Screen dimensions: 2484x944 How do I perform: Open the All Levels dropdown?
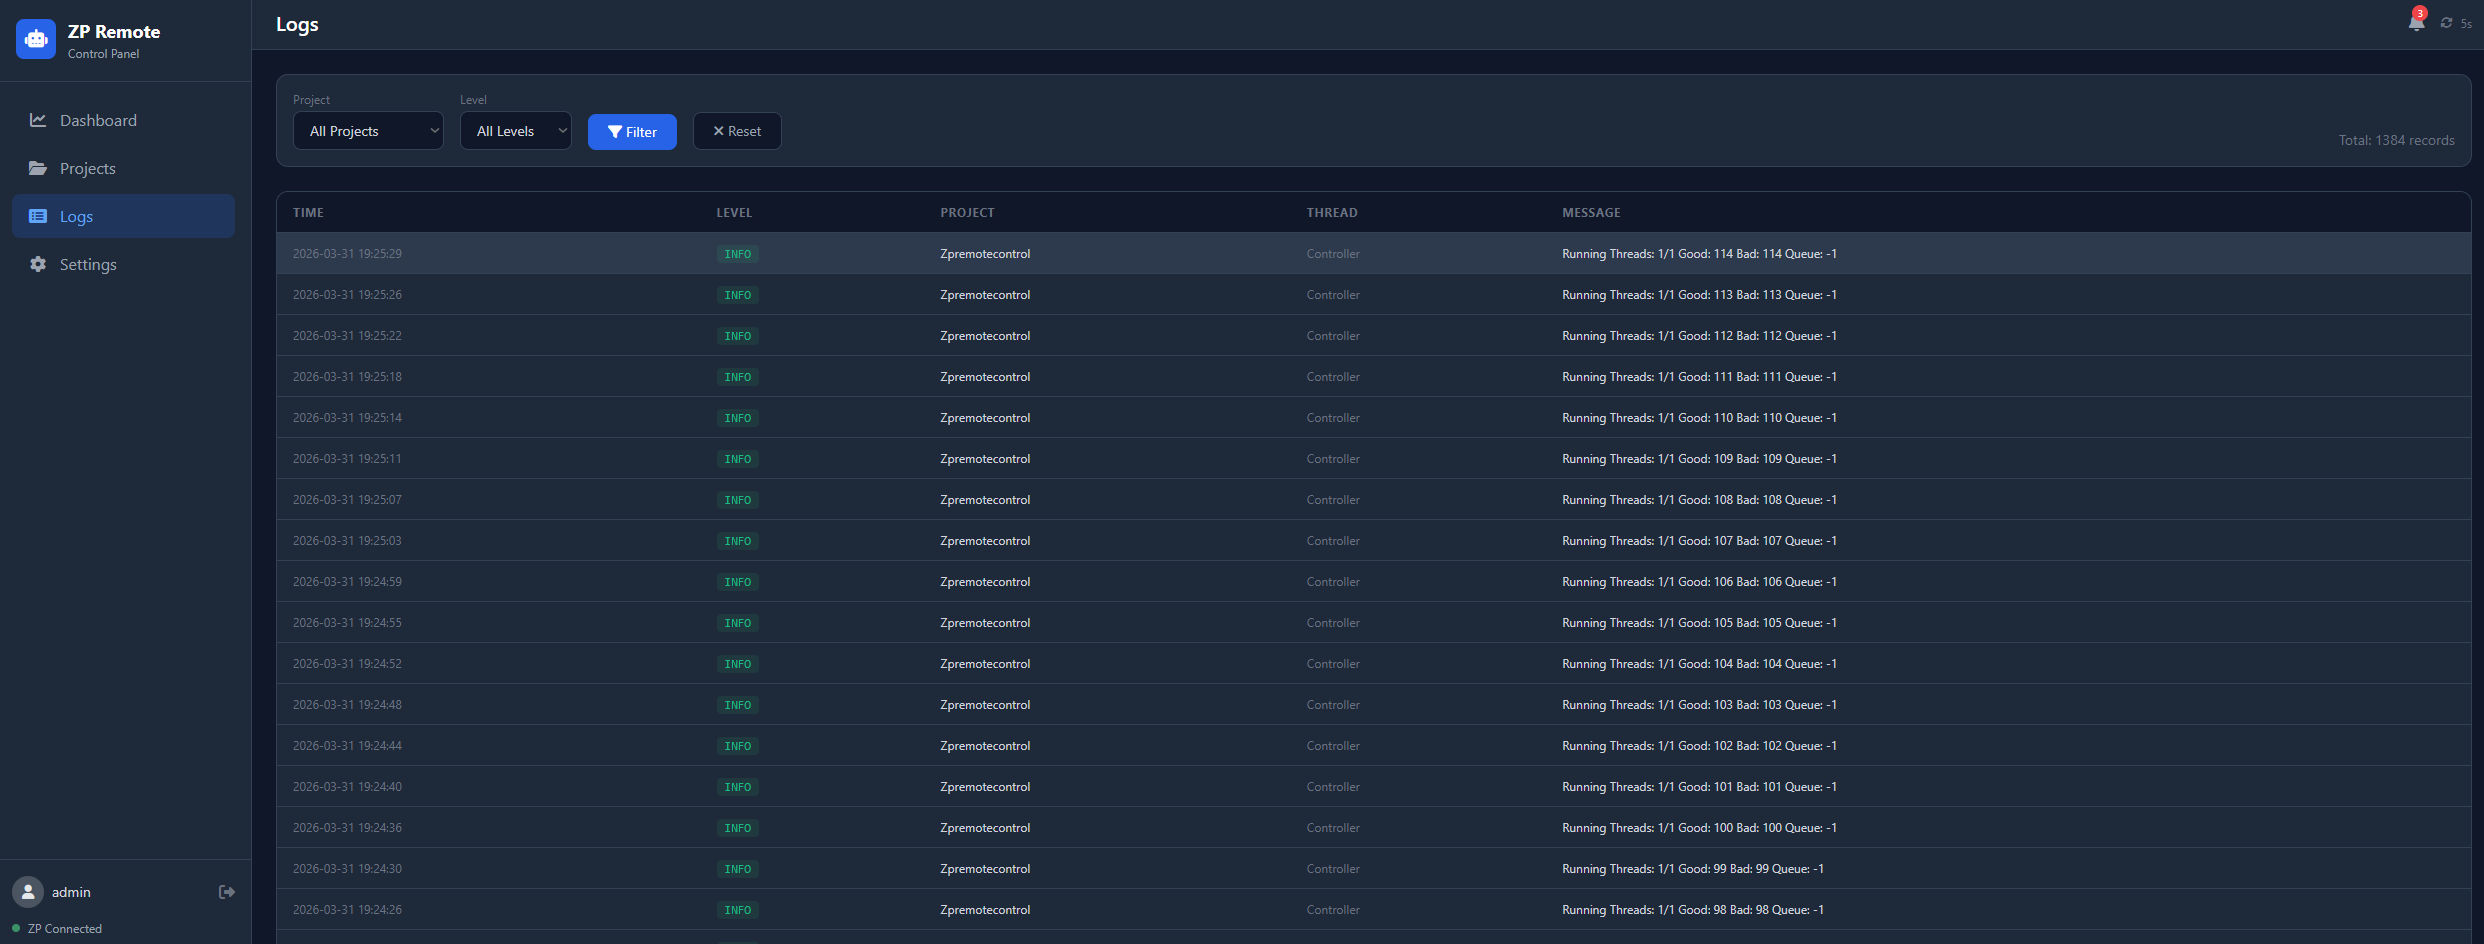tap(516, 131)
